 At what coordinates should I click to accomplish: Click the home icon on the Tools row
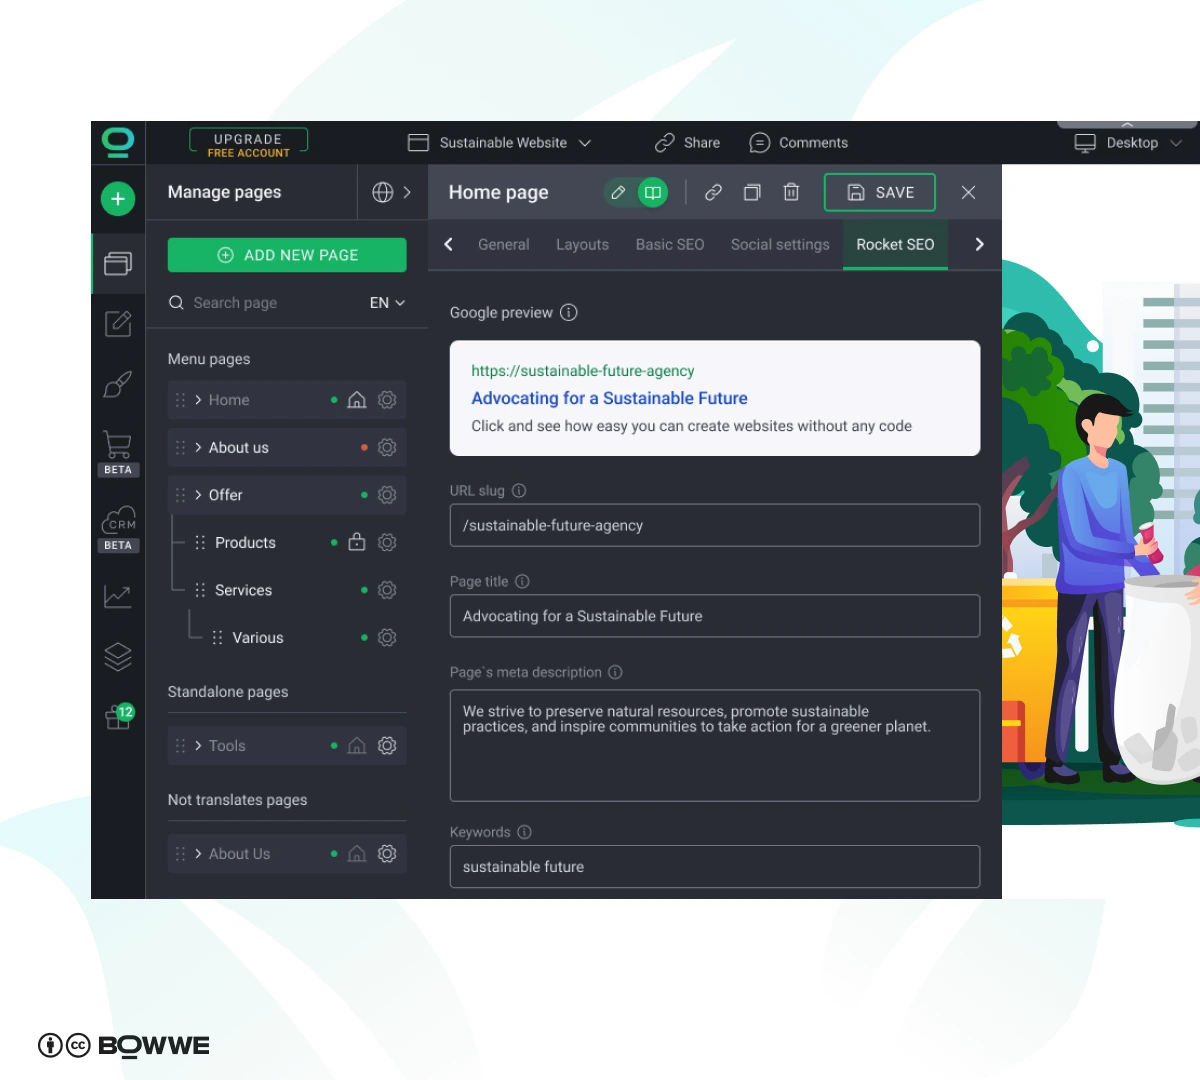tap(357, 746)
